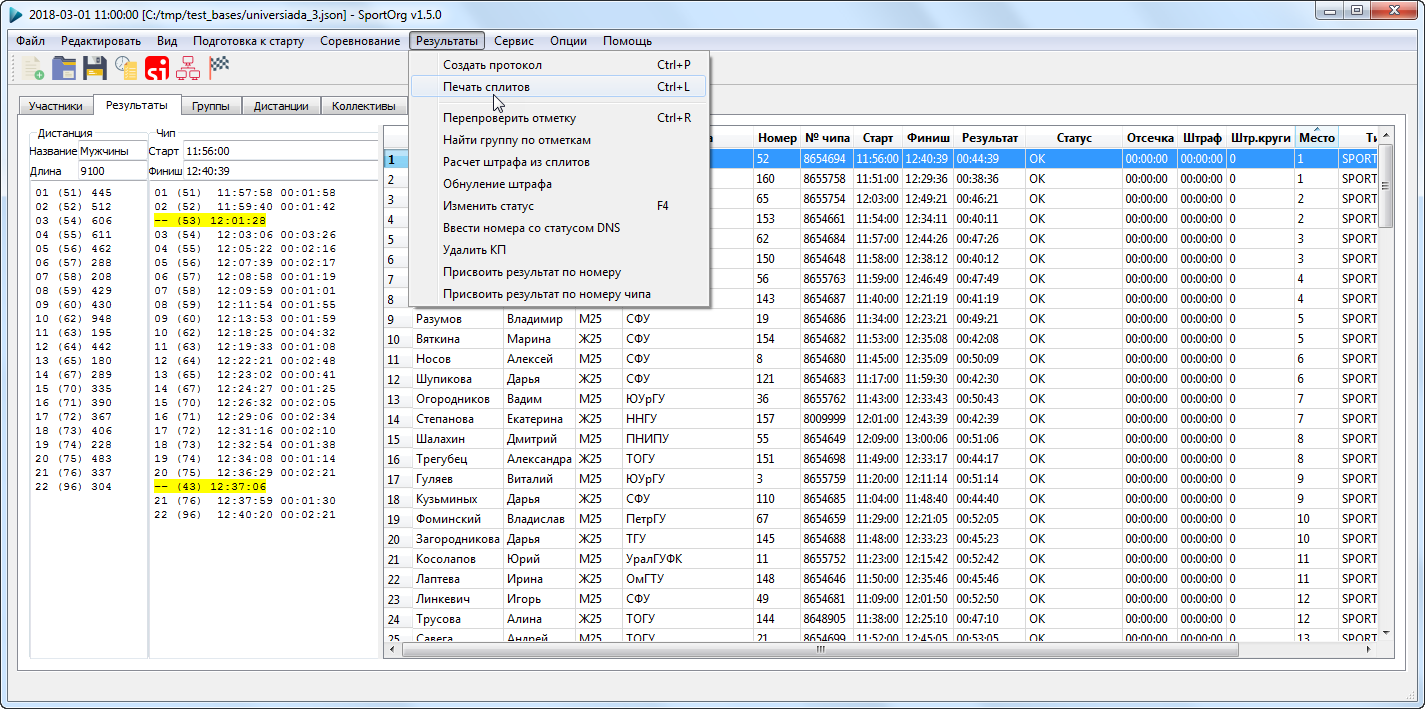The height and width of the screenshot is (709, 1425).
Task: Choose Присвоить результат по номеру
Action: 560,272
